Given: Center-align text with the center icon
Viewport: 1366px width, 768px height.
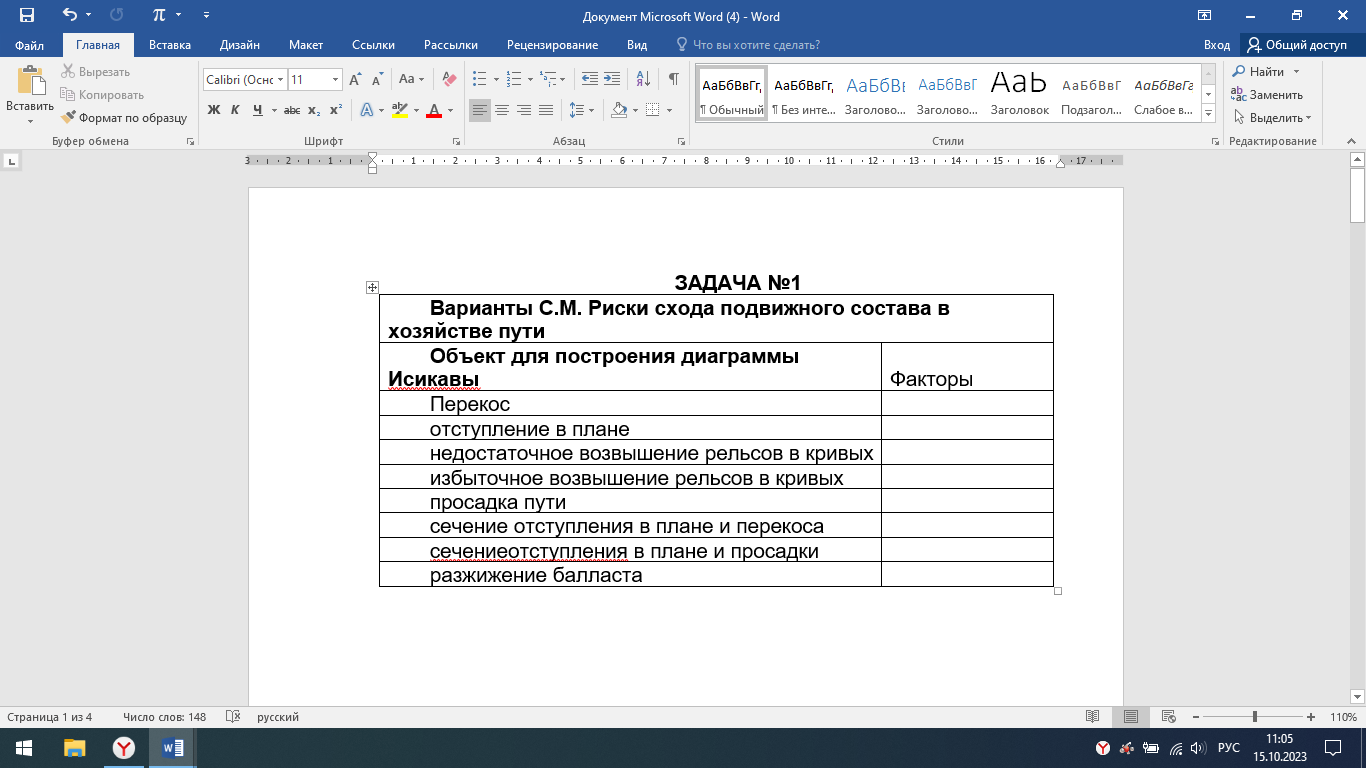Looking at the screenshot, I should [502, 110].
